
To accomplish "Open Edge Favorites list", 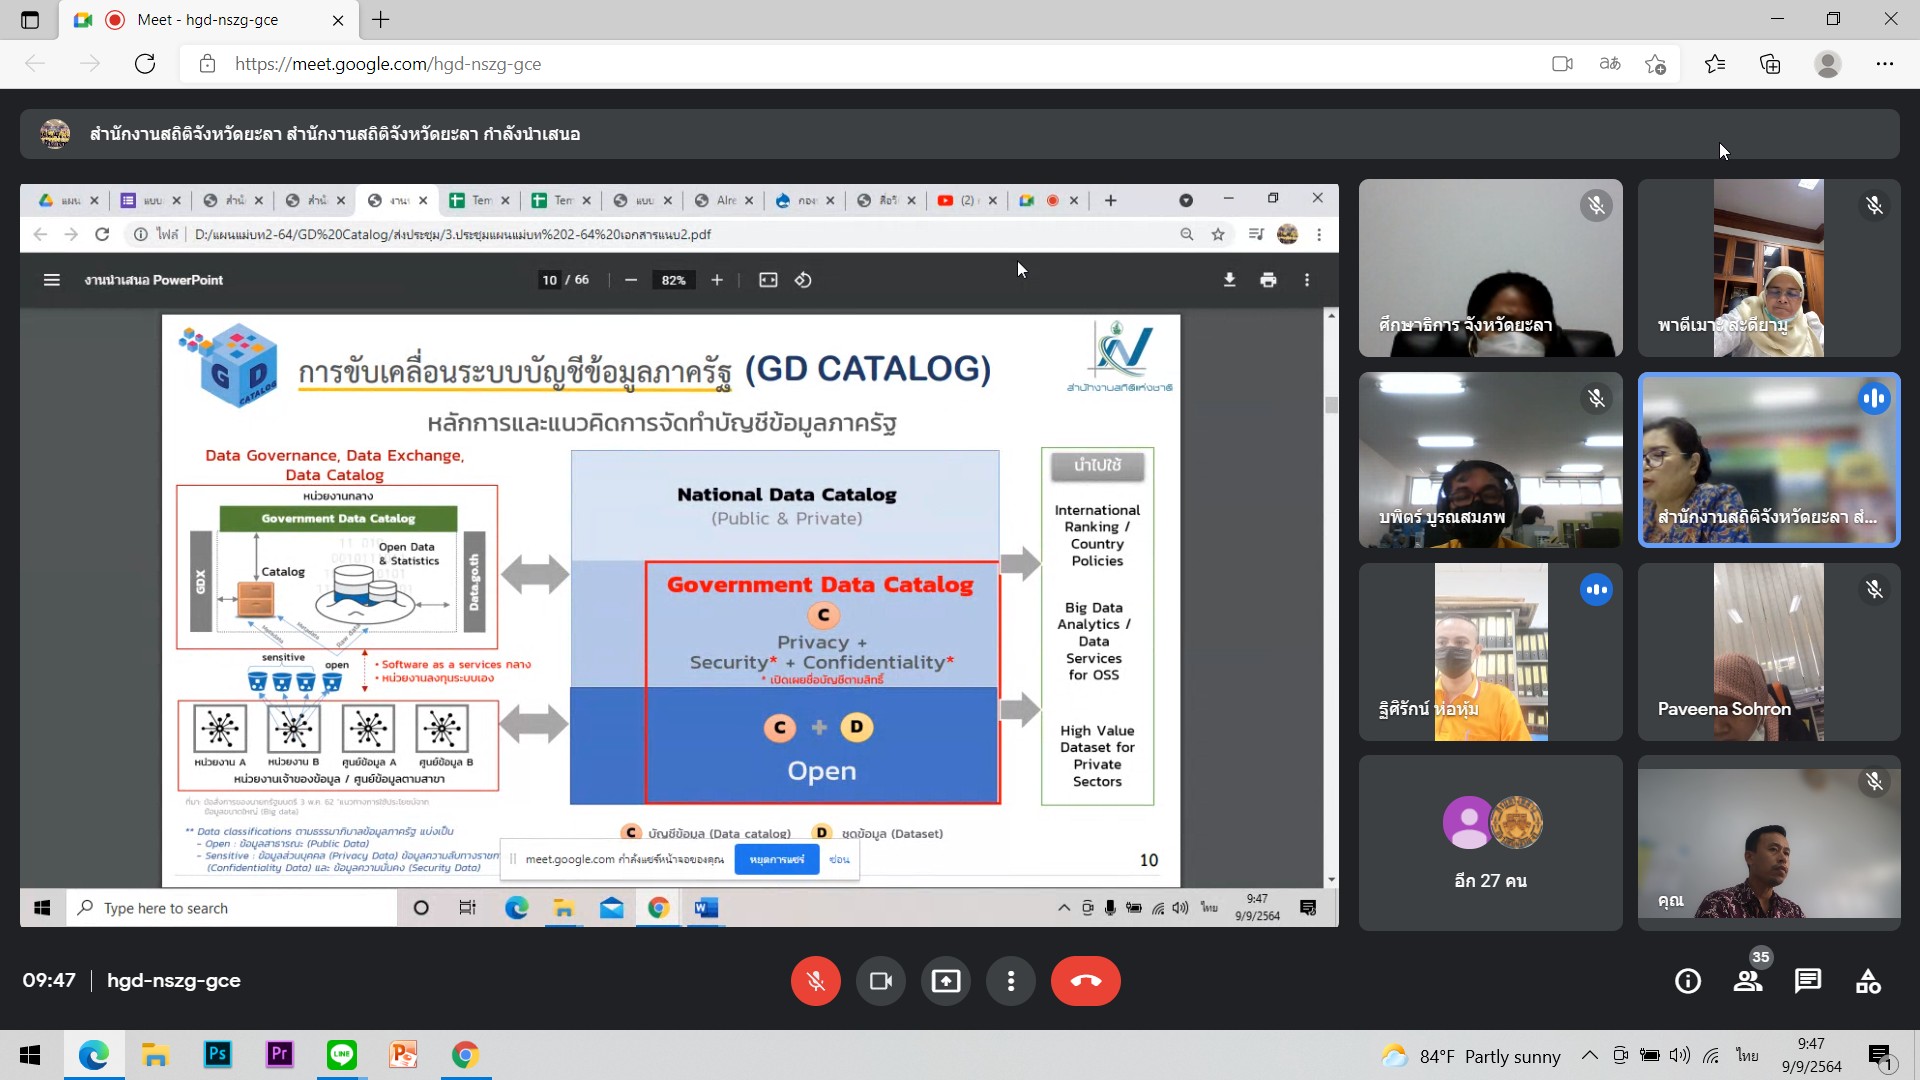I will (x=1715, y=64).
